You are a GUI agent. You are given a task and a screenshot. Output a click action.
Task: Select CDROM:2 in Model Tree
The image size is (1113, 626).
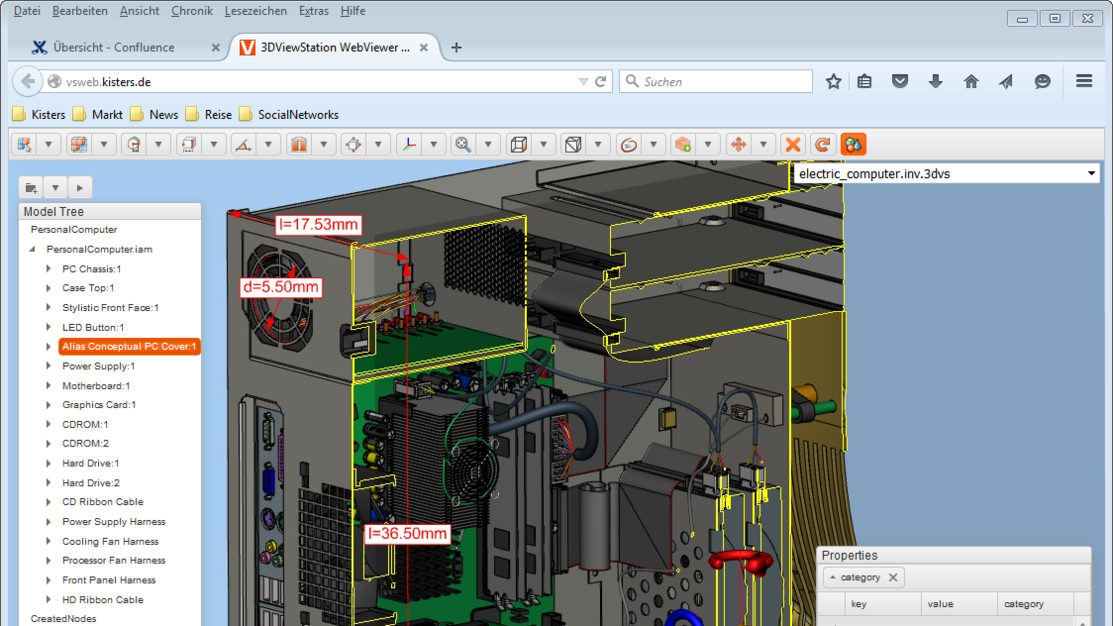tap(85, 444)
